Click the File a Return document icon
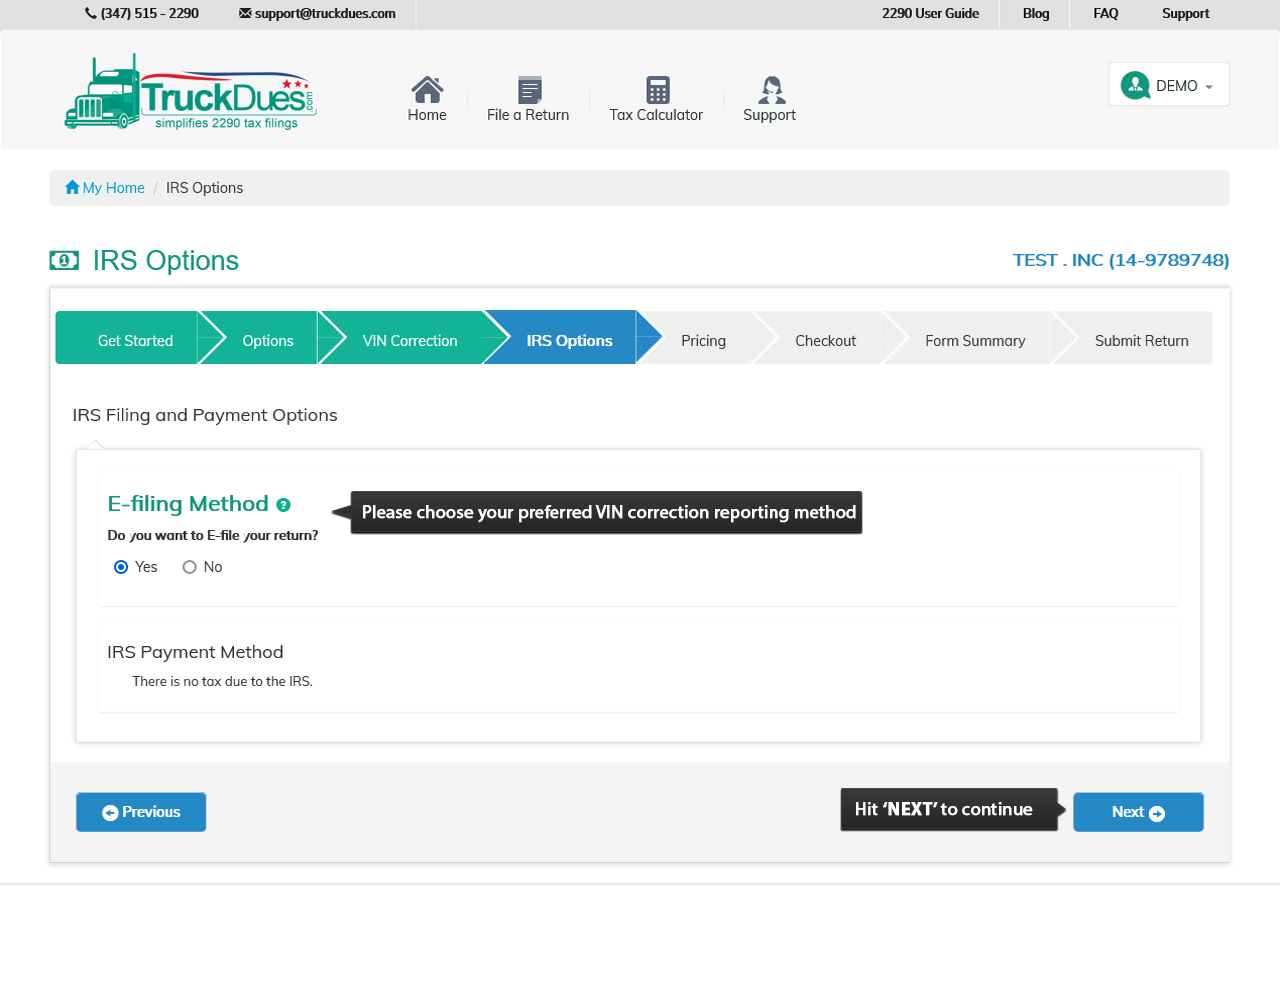This screenshot has height=990, width=1280. point(529,90)
